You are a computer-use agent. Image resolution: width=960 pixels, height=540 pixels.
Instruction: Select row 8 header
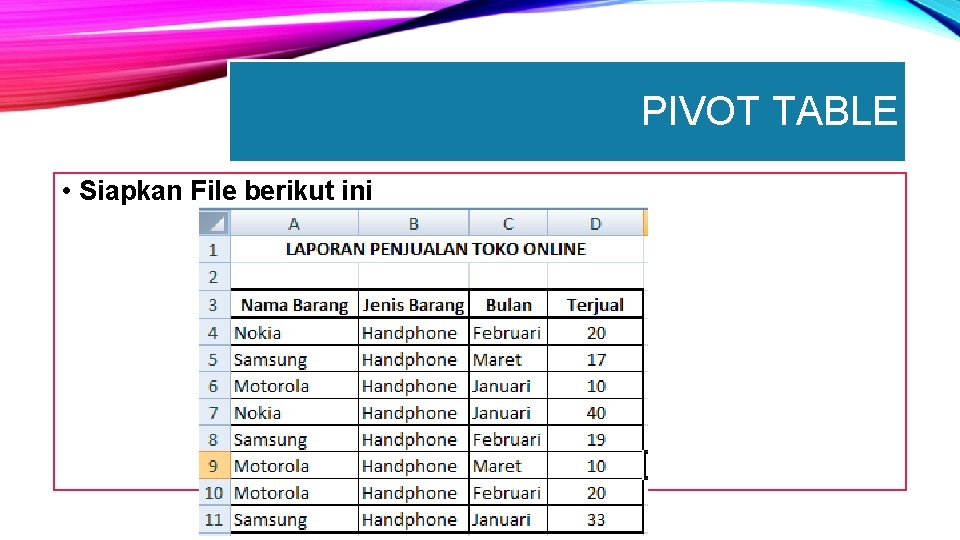(x=214, y=439)
